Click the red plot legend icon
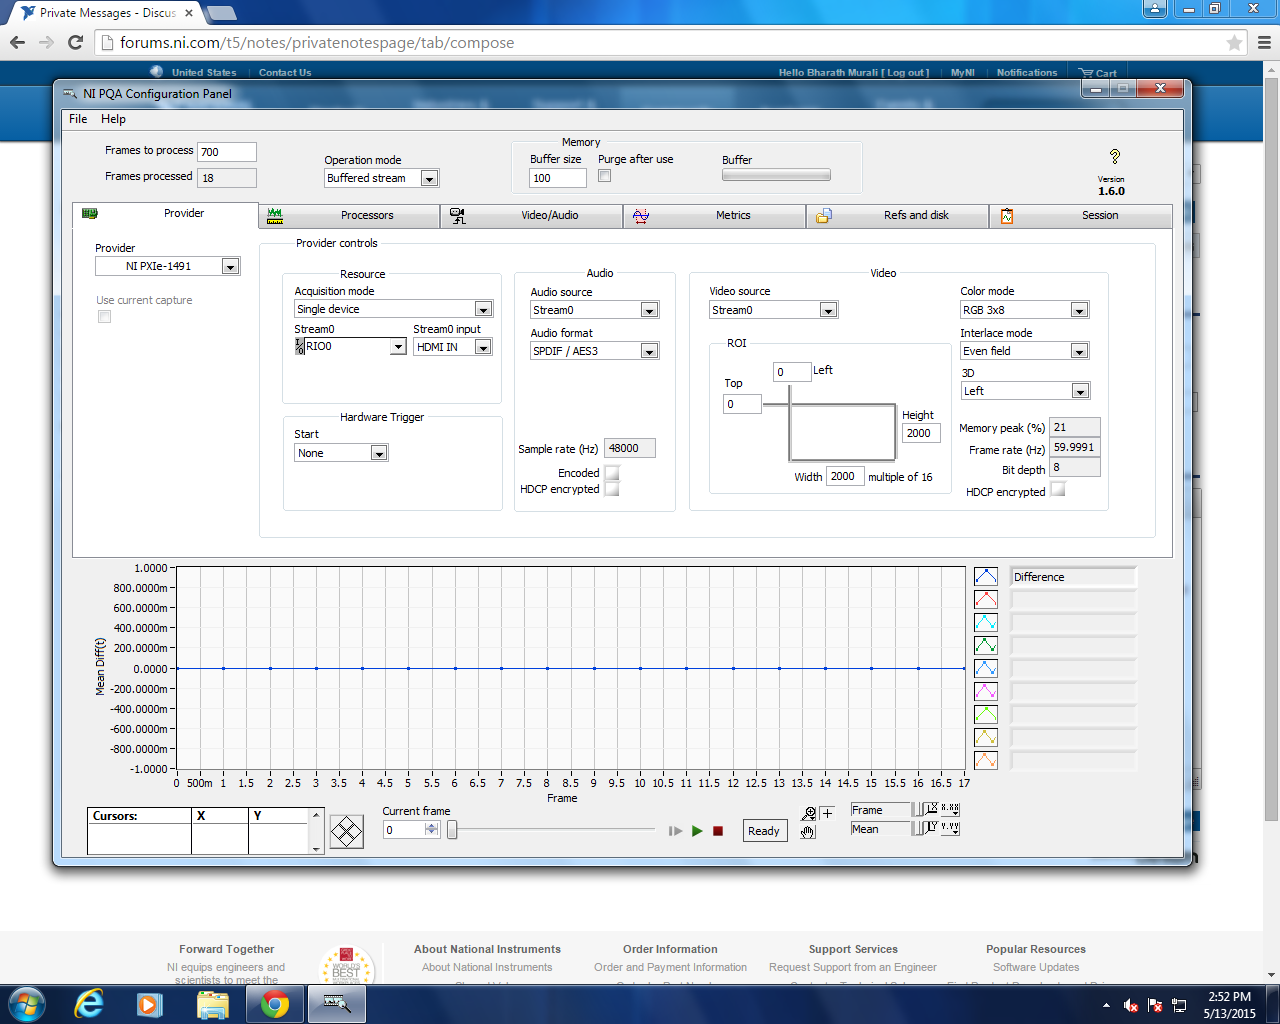 point(985,599)
